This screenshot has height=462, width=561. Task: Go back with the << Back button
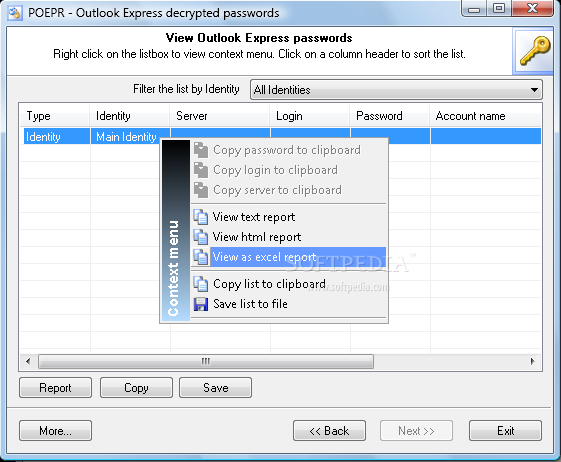(330, 431)
